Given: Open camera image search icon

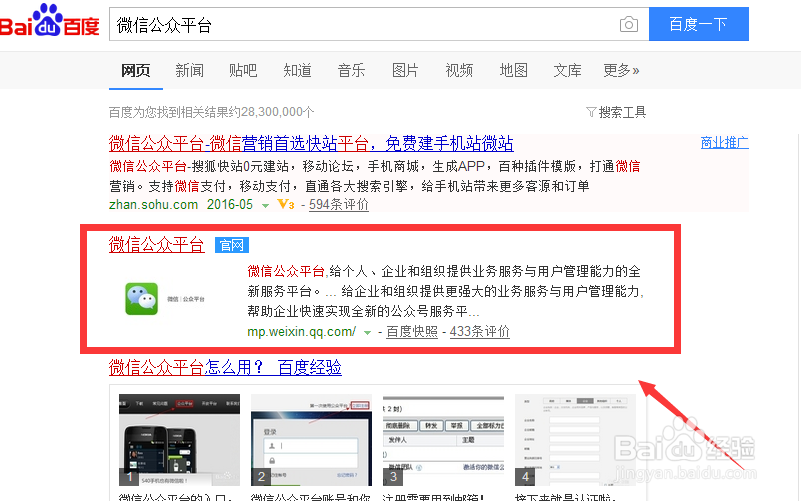Looking at the screenshot, I should click(628, 24).
